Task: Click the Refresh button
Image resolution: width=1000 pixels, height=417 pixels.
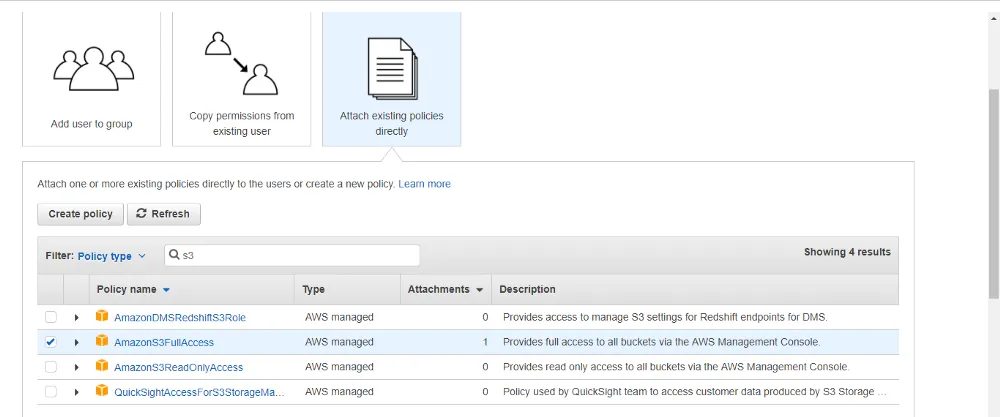Action: coord(164,214)
